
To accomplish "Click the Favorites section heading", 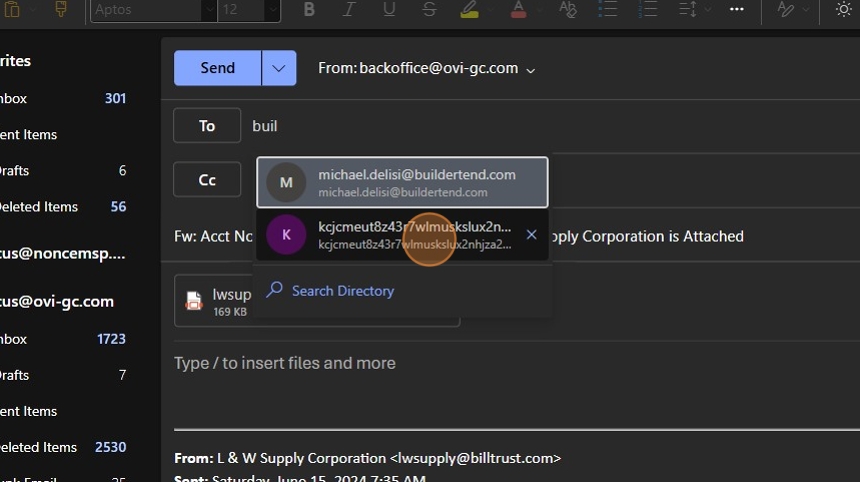I will pos(15,61).
